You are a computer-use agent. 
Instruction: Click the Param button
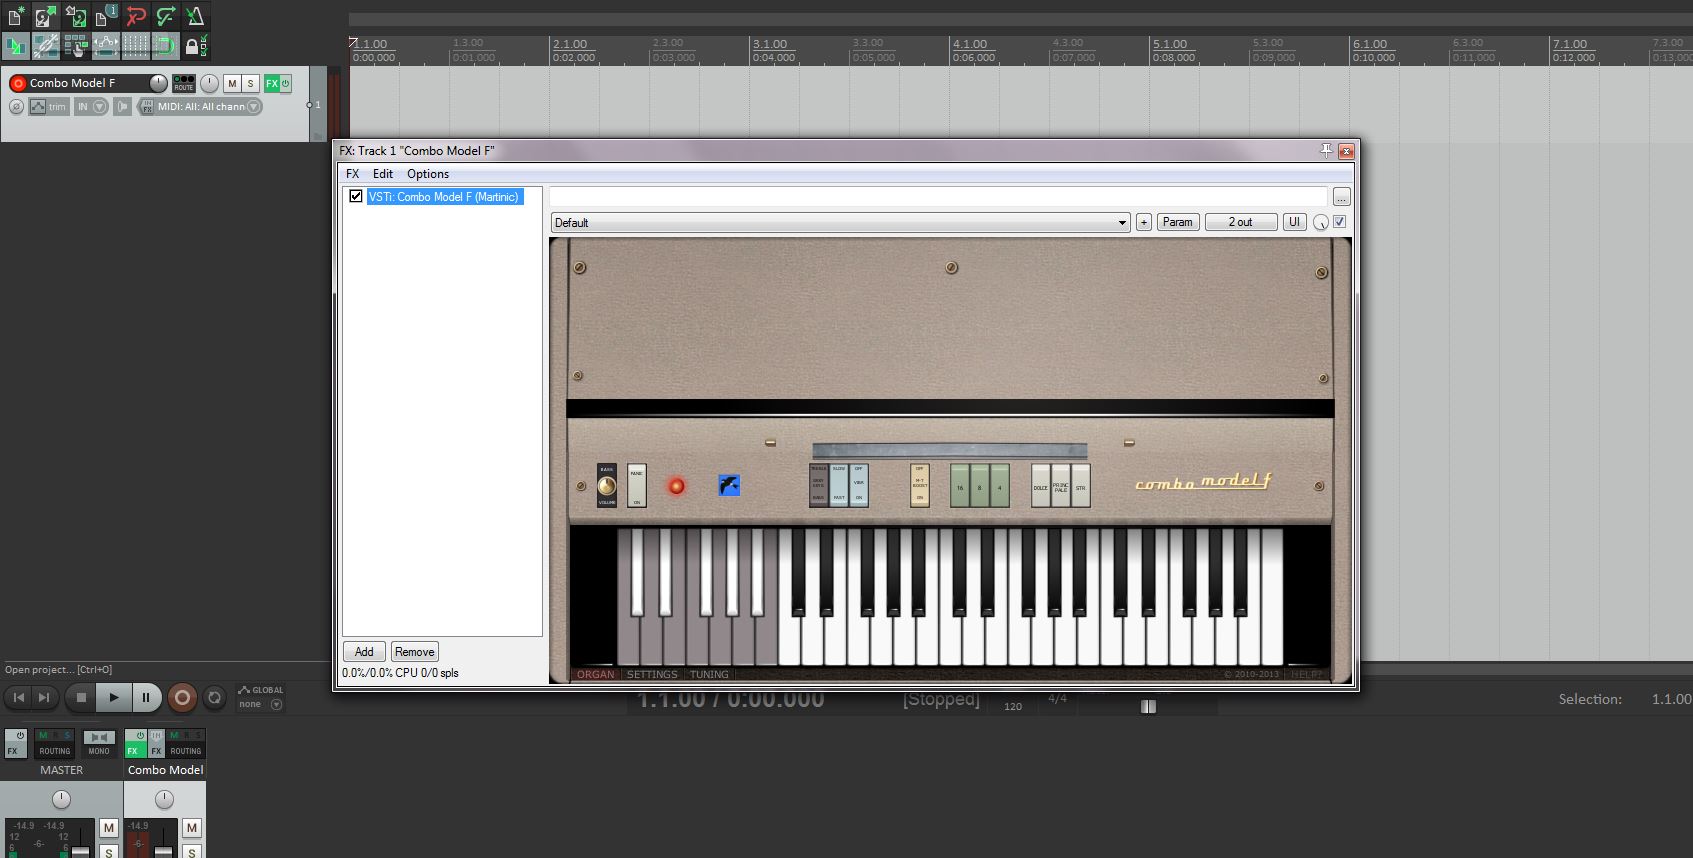pos(1177,222)
